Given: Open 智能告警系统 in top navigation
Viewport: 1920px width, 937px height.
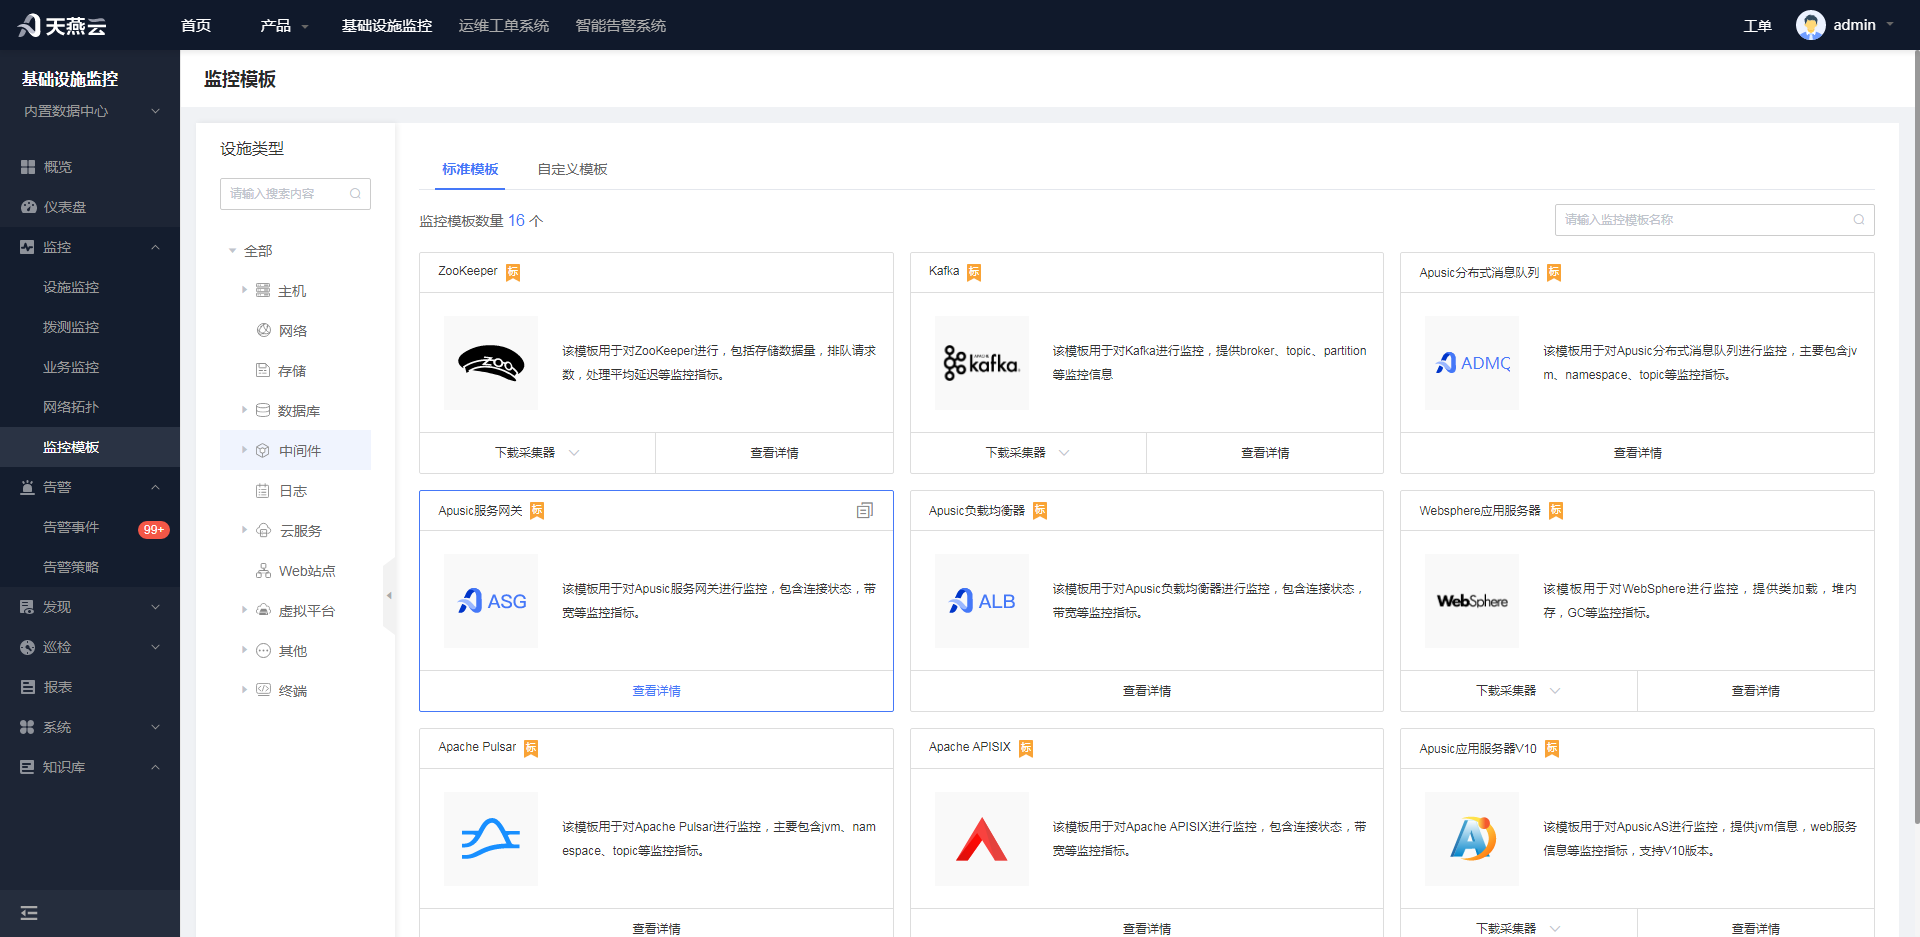Looking at the screenshot, I should [621, 25].
